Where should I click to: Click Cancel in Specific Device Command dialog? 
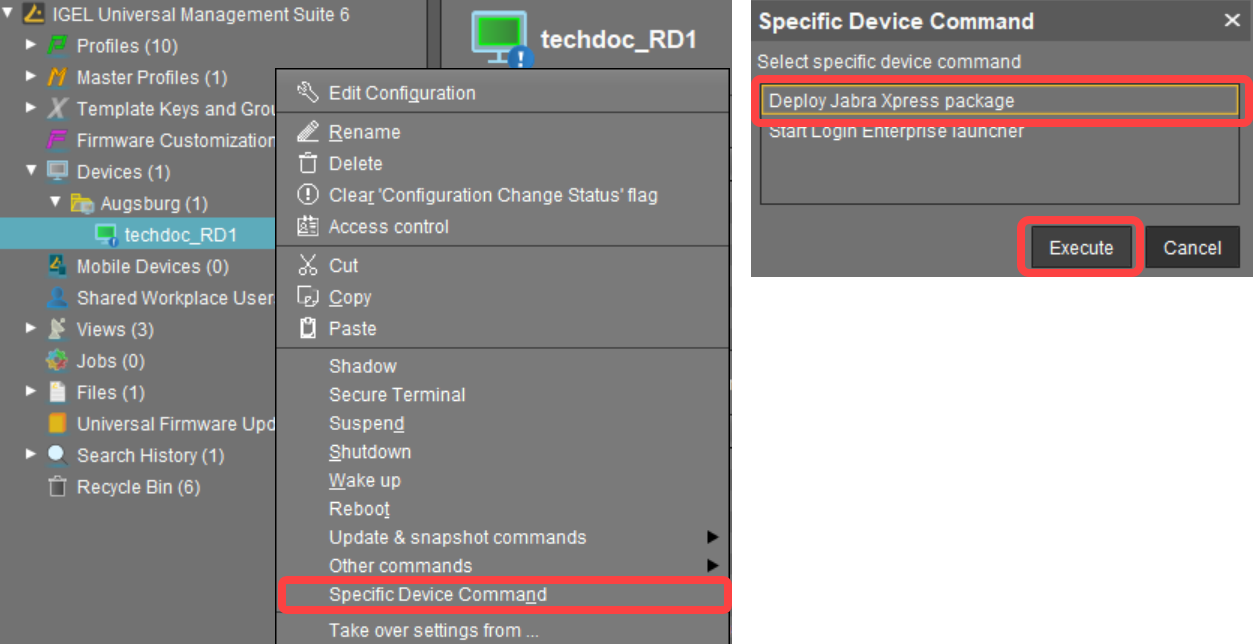coord(1192,248)
